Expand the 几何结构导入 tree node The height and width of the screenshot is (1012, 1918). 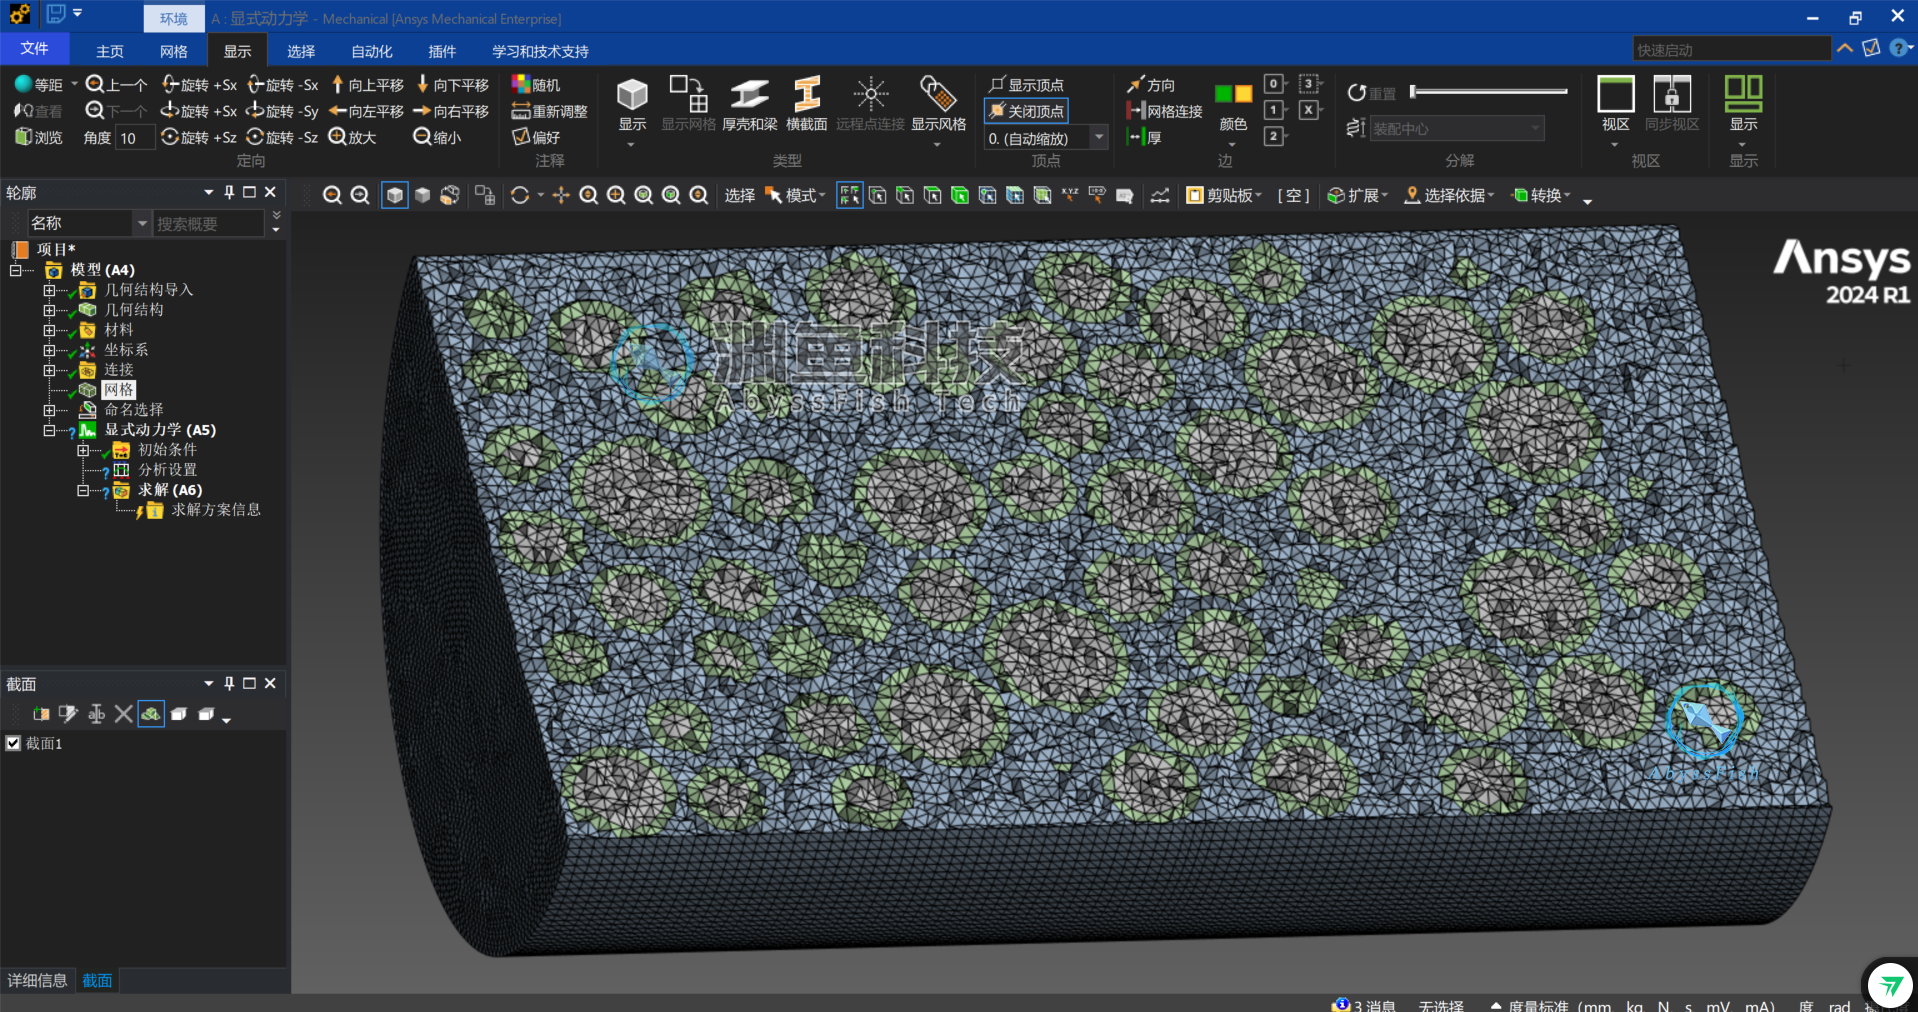(49, 290)
